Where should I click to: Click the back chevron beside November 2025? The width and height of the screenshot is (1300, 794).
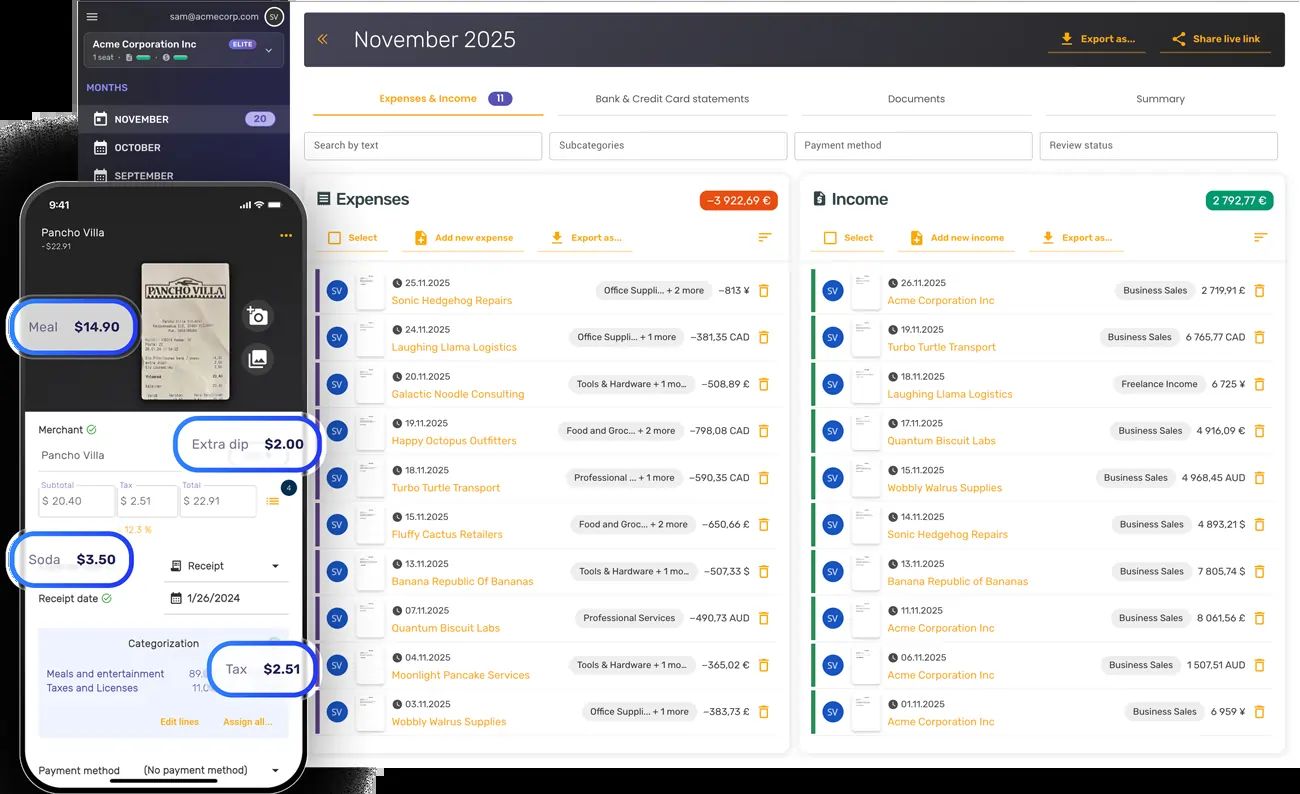click(321, 38)
